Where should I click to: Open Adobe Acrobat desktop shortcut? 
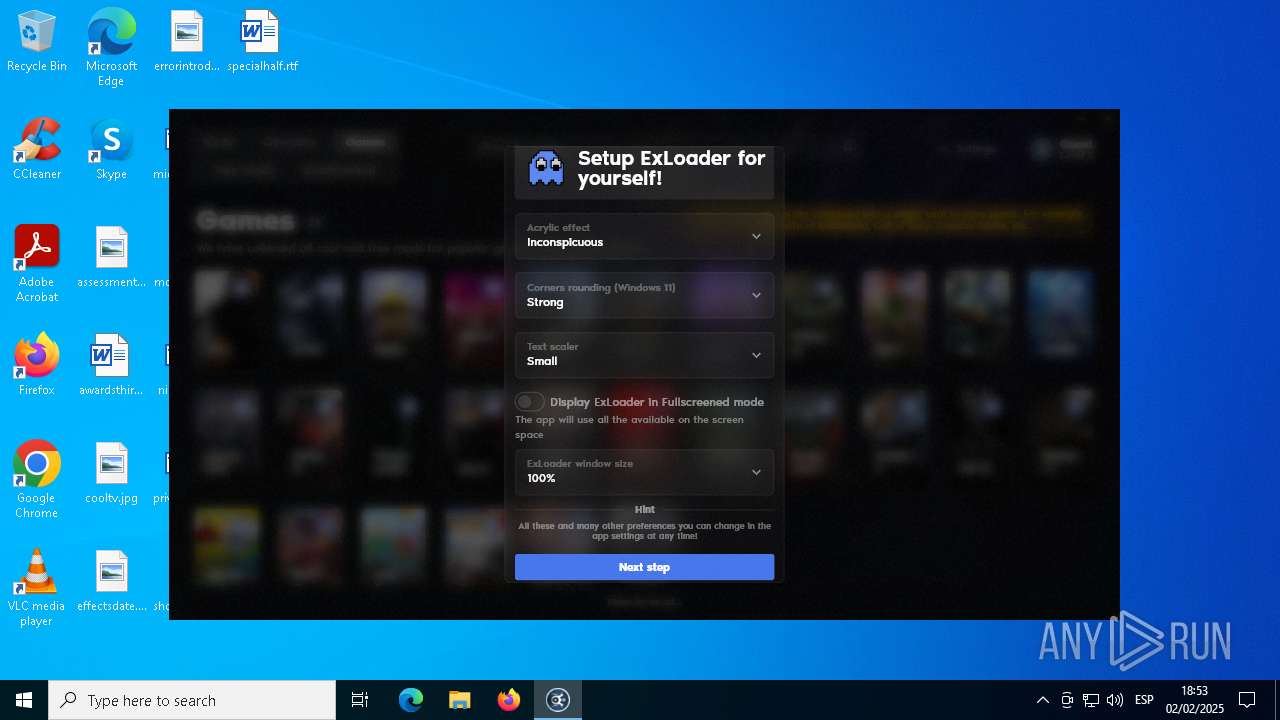(37, 264)
